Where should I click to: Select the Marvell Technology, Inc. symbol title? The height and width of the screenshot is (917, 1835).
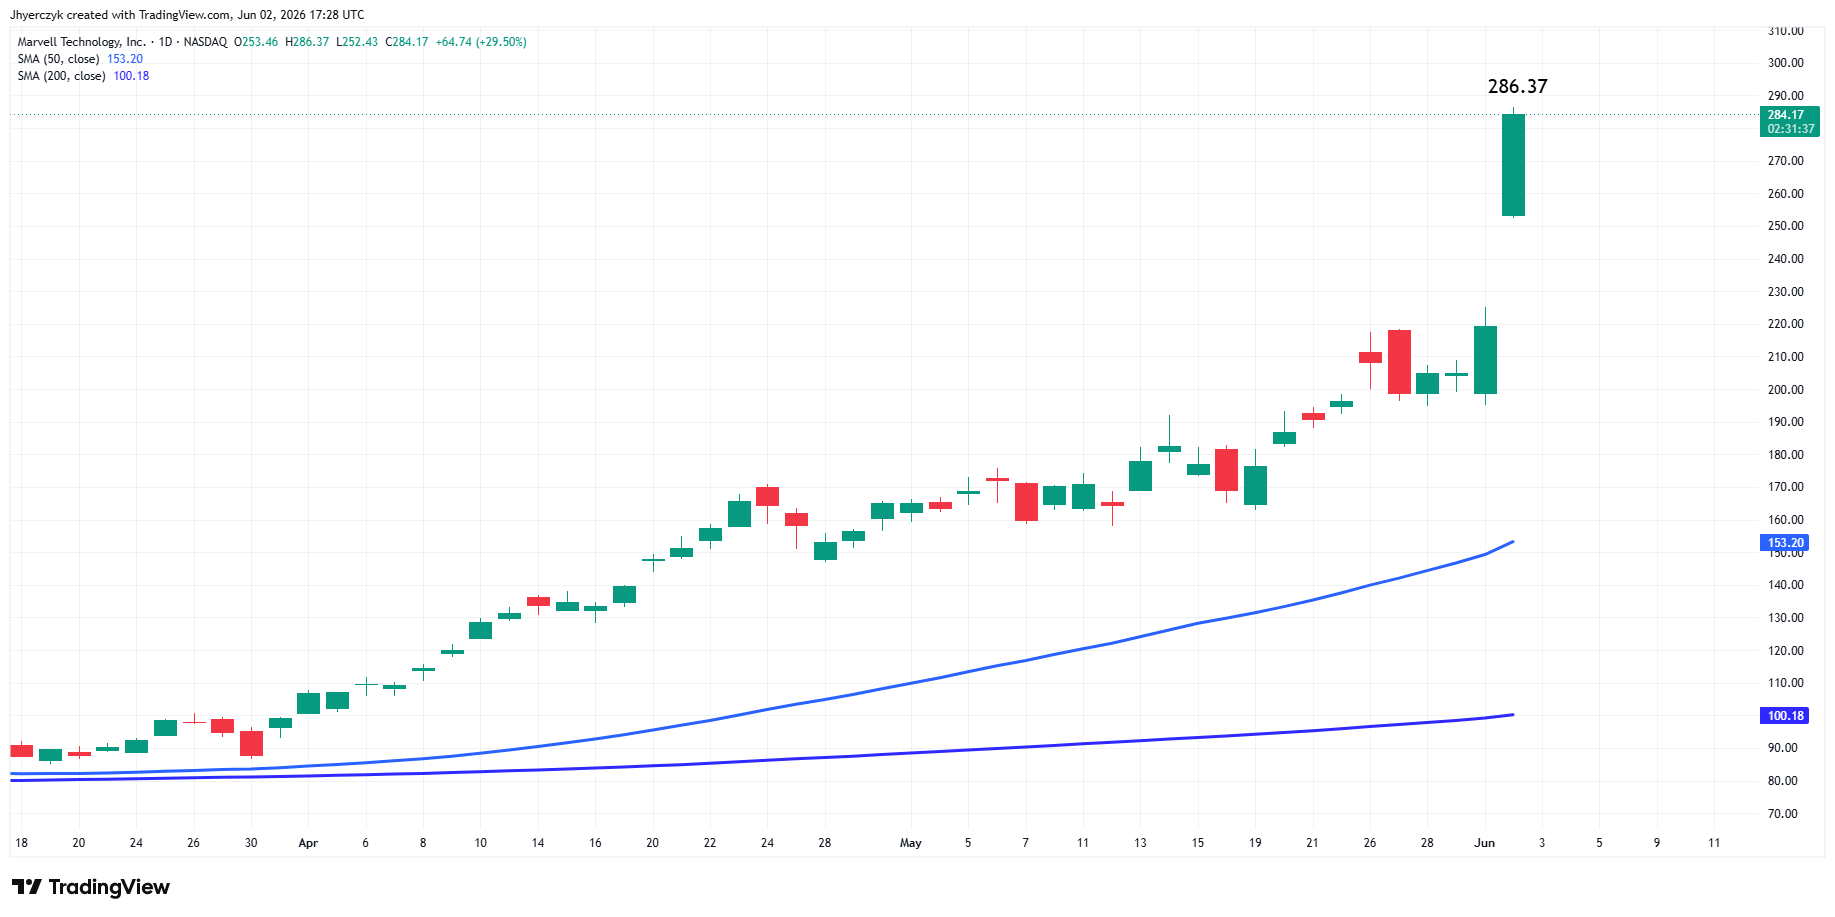82,42
